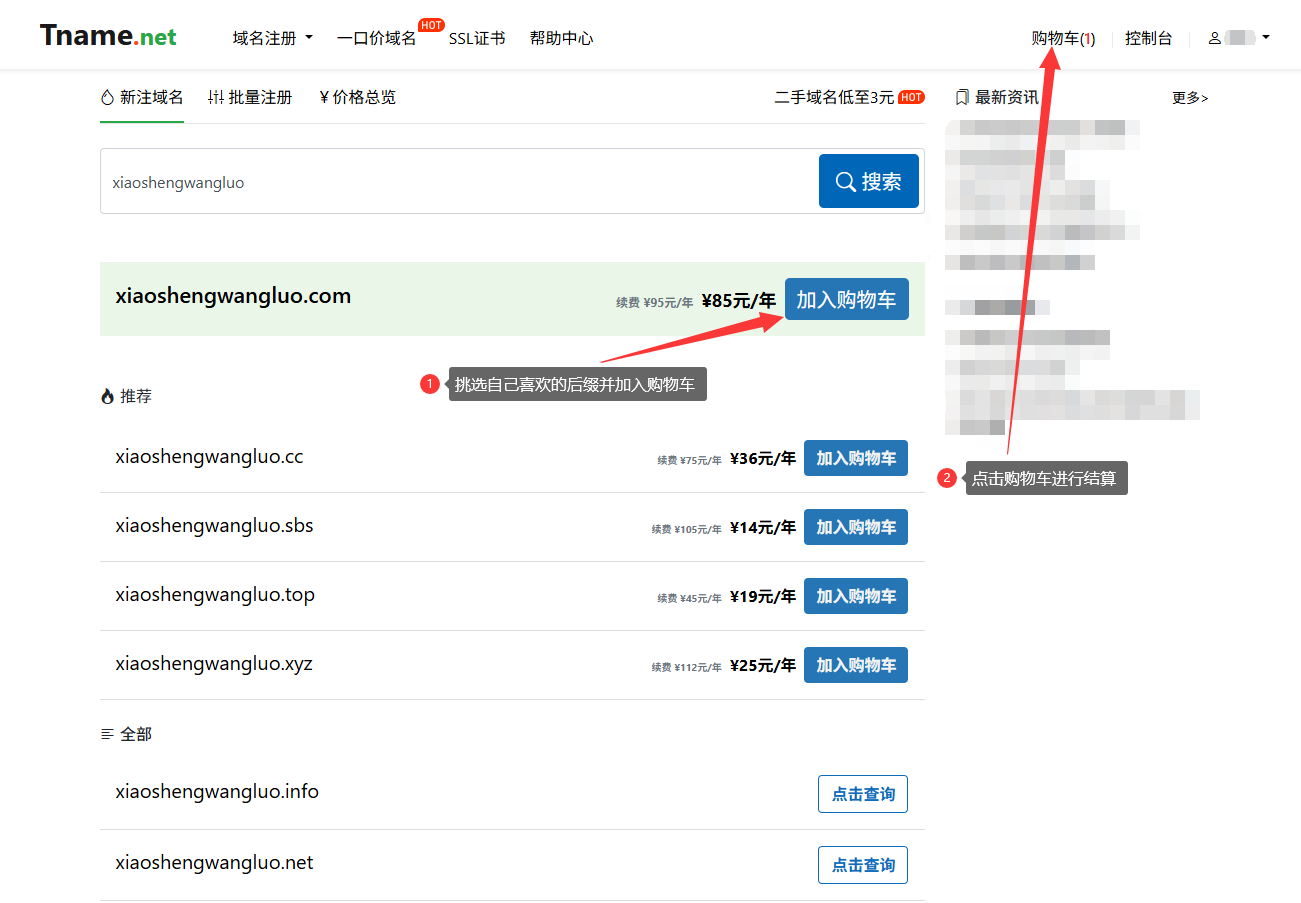This screenshot has width=1301, height=903.
Task: Open the 帮助中心 menu item
Action: pyautogui.click(x=561, y=38)
